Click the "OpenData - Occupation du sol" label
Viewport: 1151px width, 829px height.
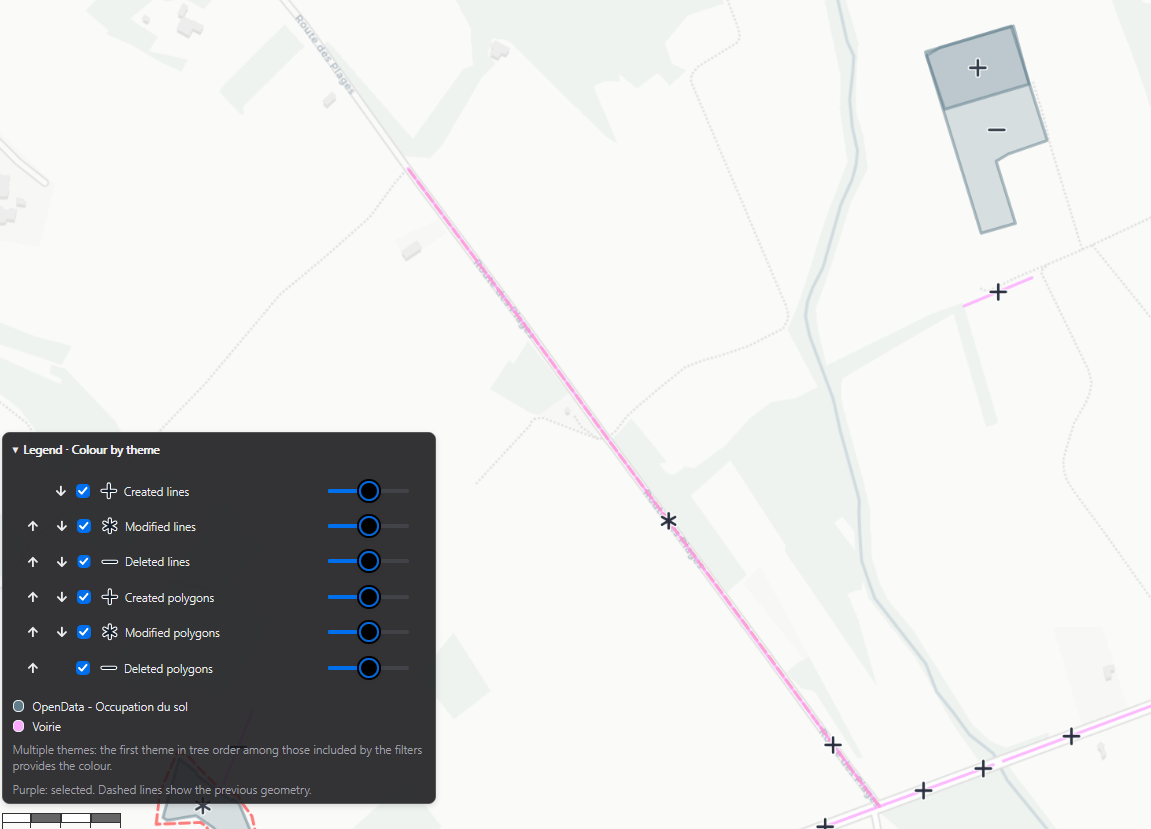[110, 707]
